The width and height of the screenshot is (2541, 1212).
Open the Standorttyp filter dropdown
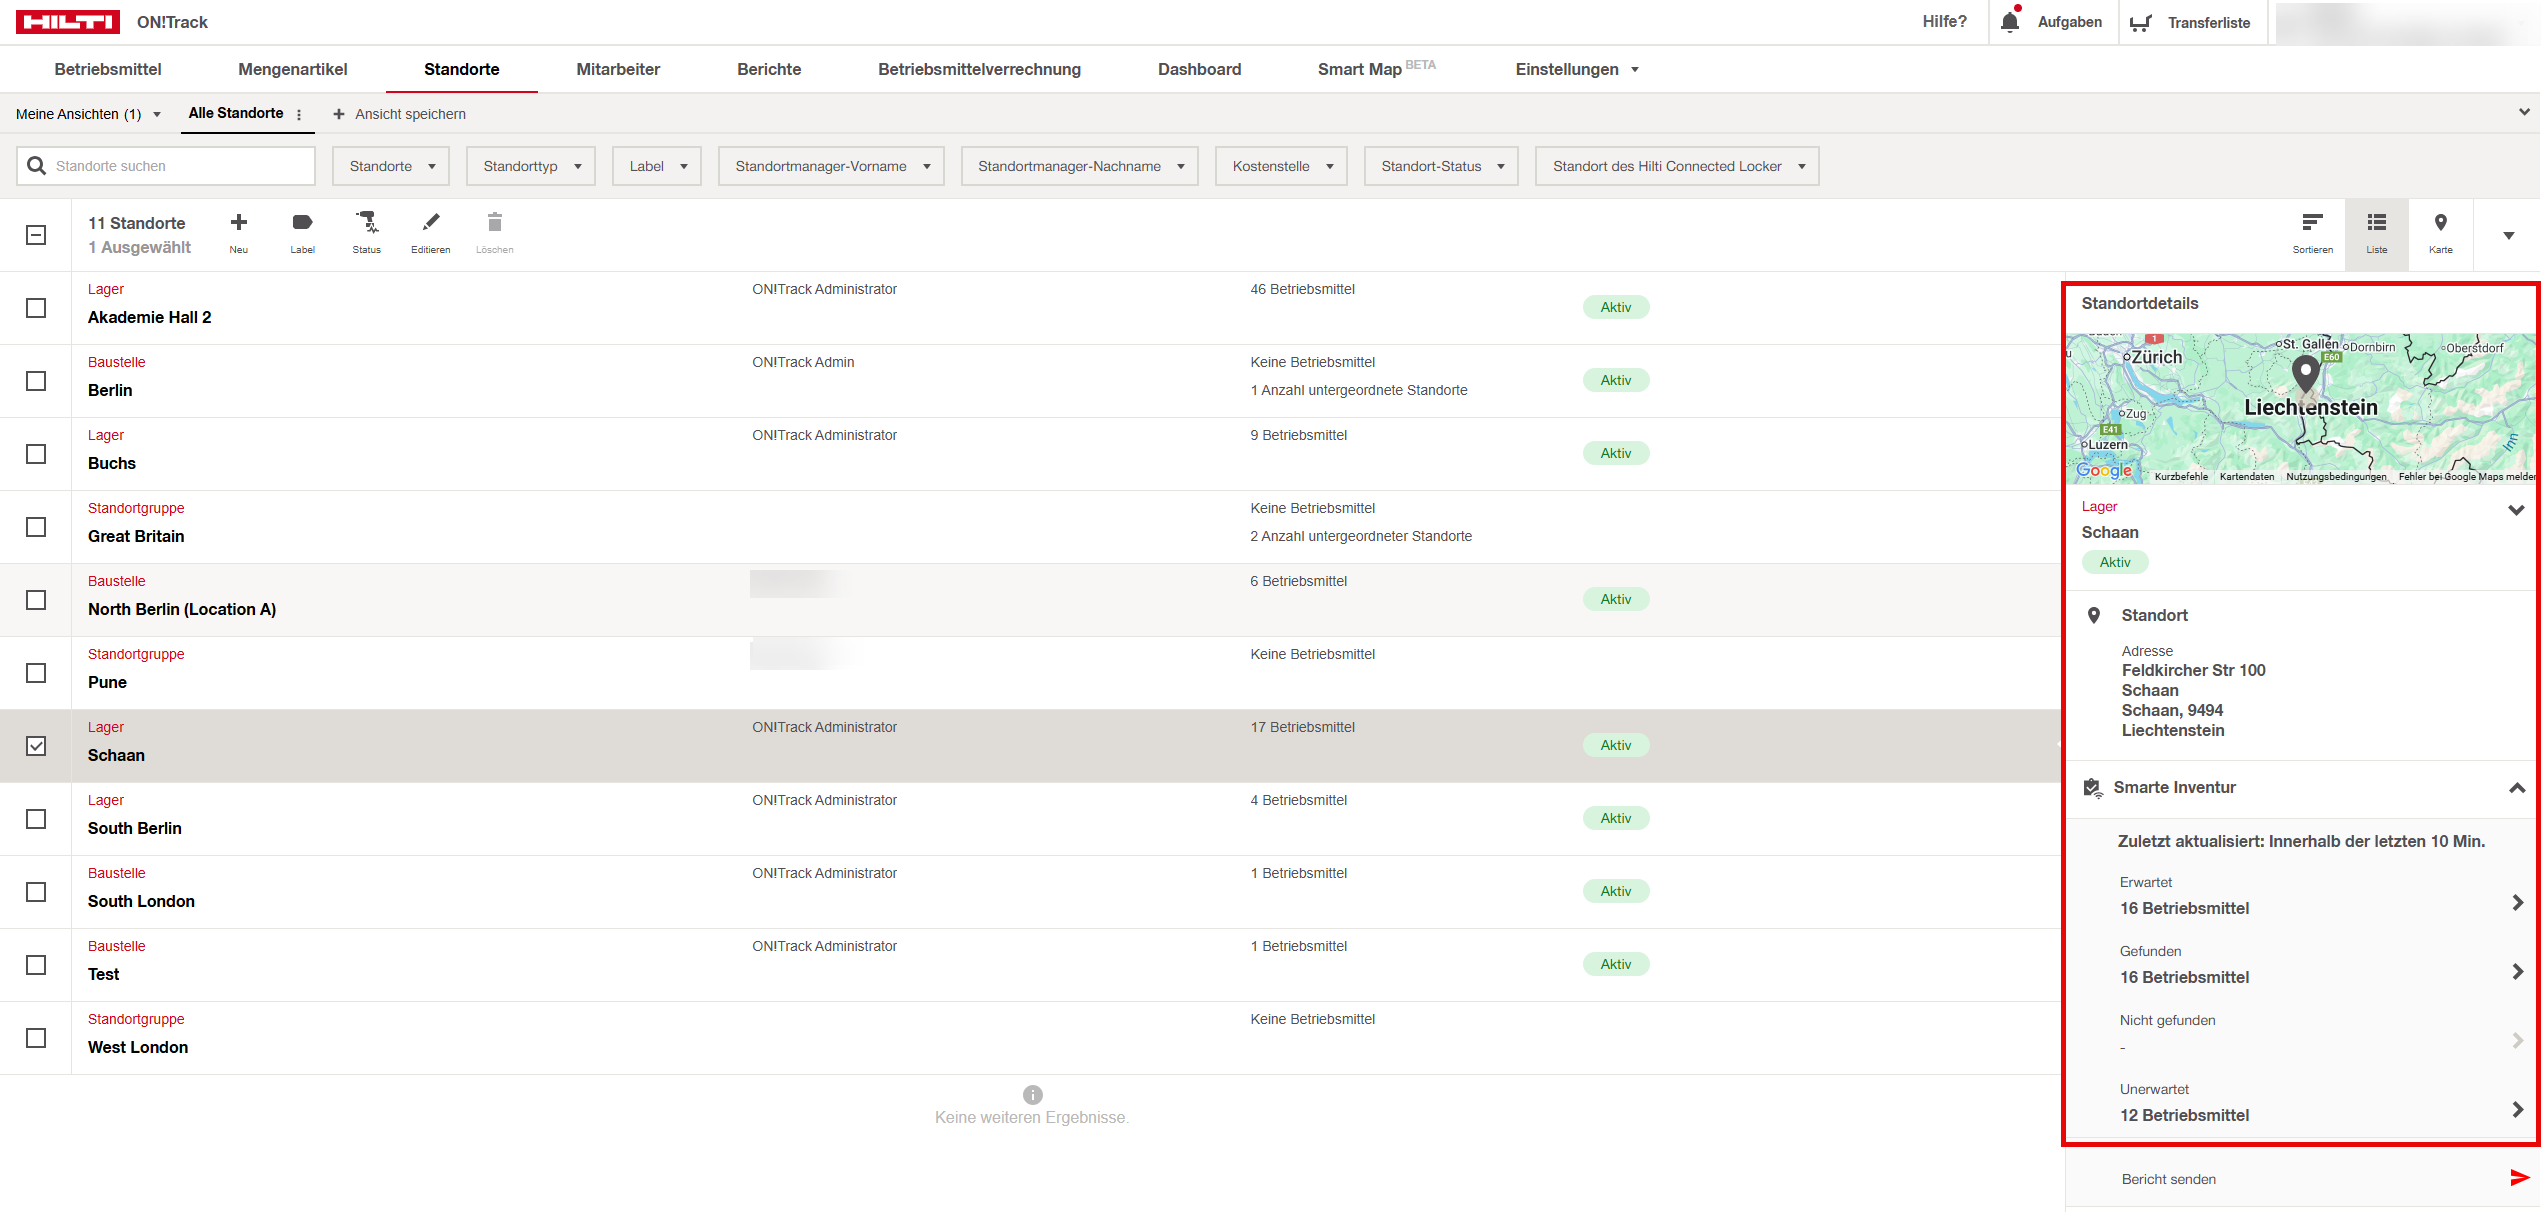(531, 166)
